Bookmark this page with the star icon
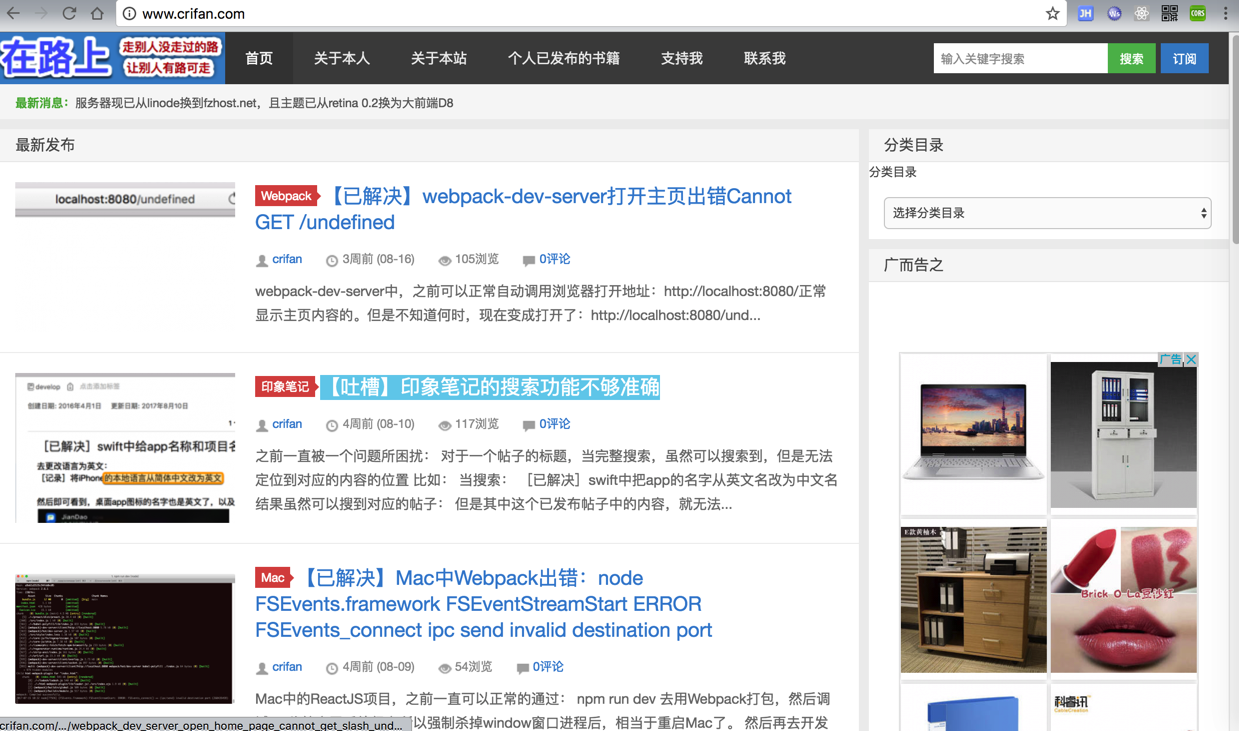Screen dimensions: 1239x731 click(1052, 14)
